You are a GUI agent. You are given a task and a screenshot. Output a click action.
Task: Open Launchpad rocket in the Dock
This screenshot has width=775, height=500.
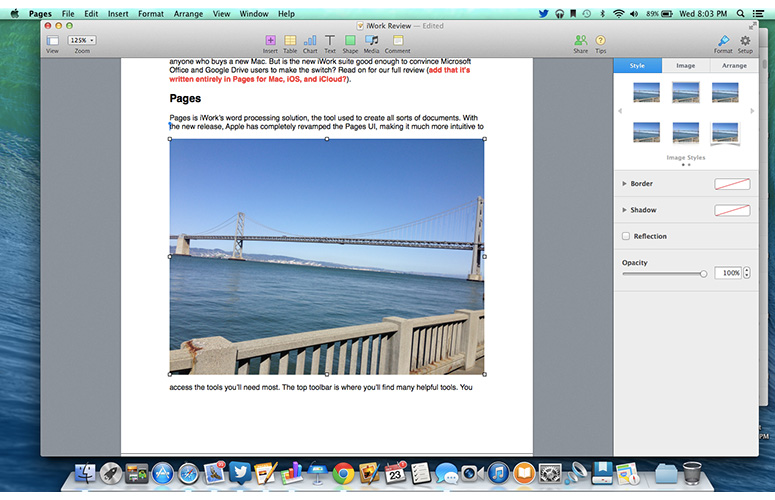pos(111,474)
